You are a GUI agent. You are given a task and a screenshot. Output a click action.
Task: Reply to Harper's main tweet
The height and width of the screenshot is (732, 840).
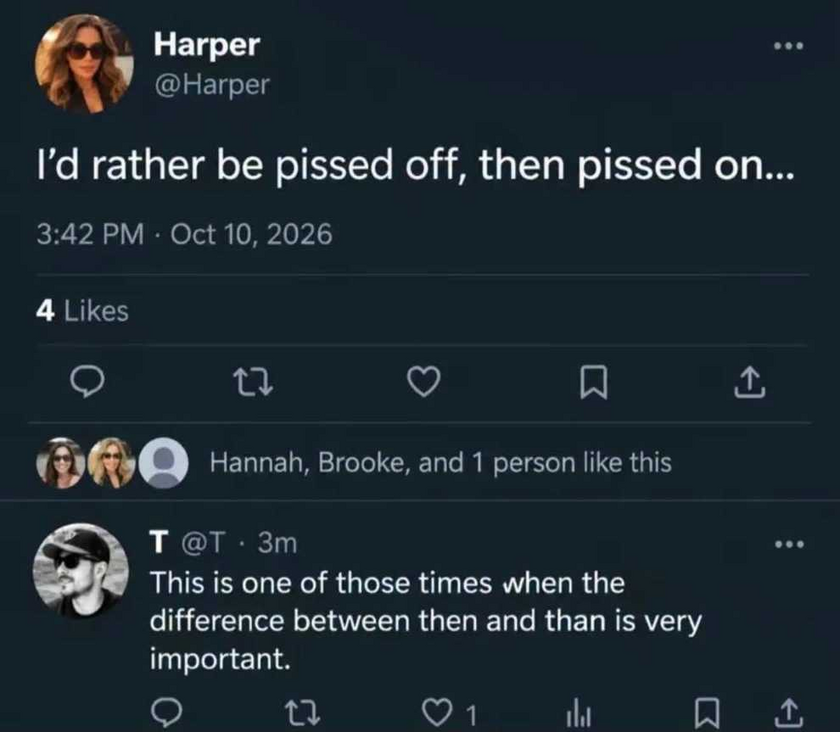pyautogui.click(x=87, y=382)
